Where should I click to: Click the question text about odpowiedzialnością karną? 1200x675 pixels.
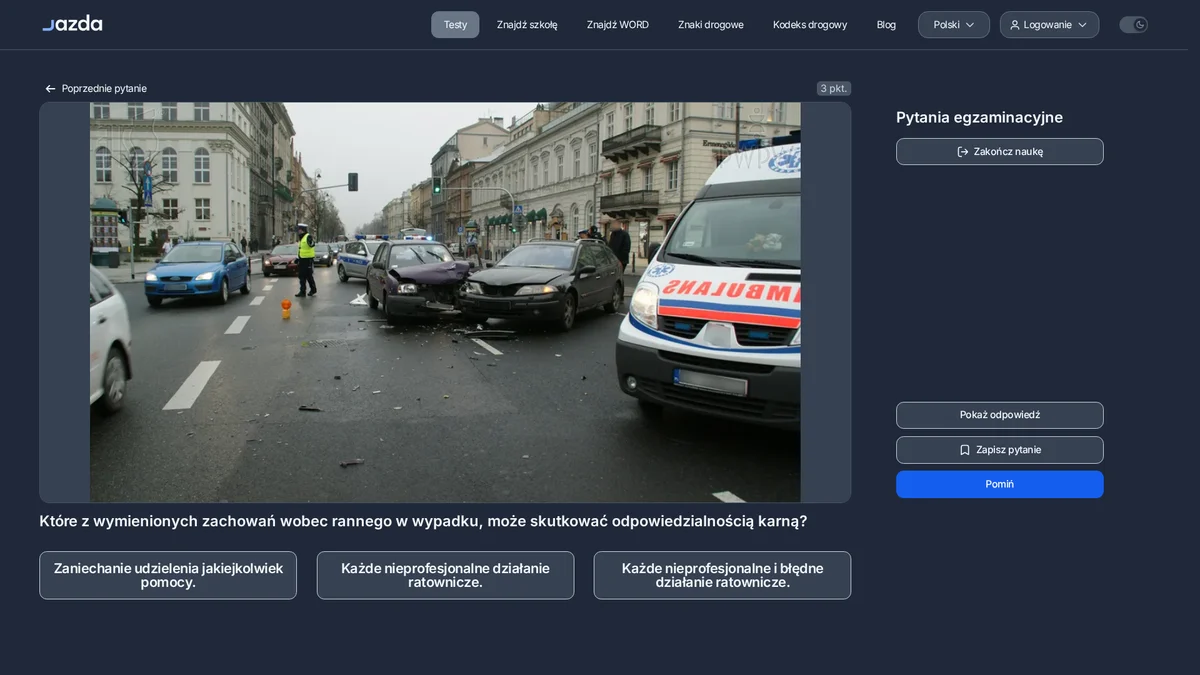[x=423, y=522]
